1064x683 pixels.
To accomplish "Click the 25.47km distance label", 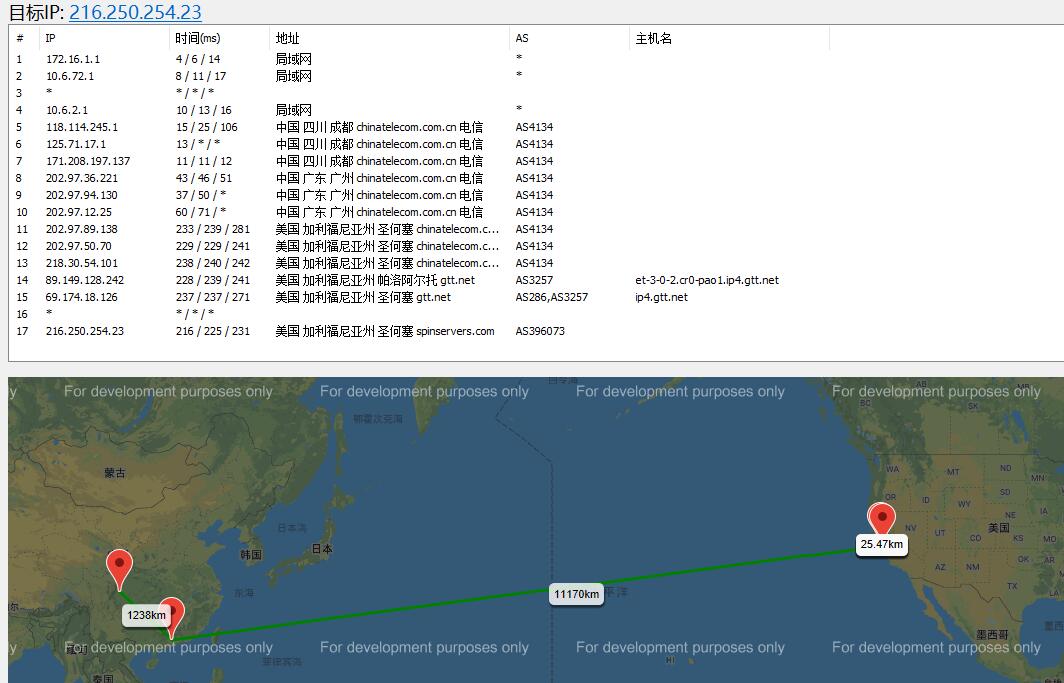I will (881, 545).
